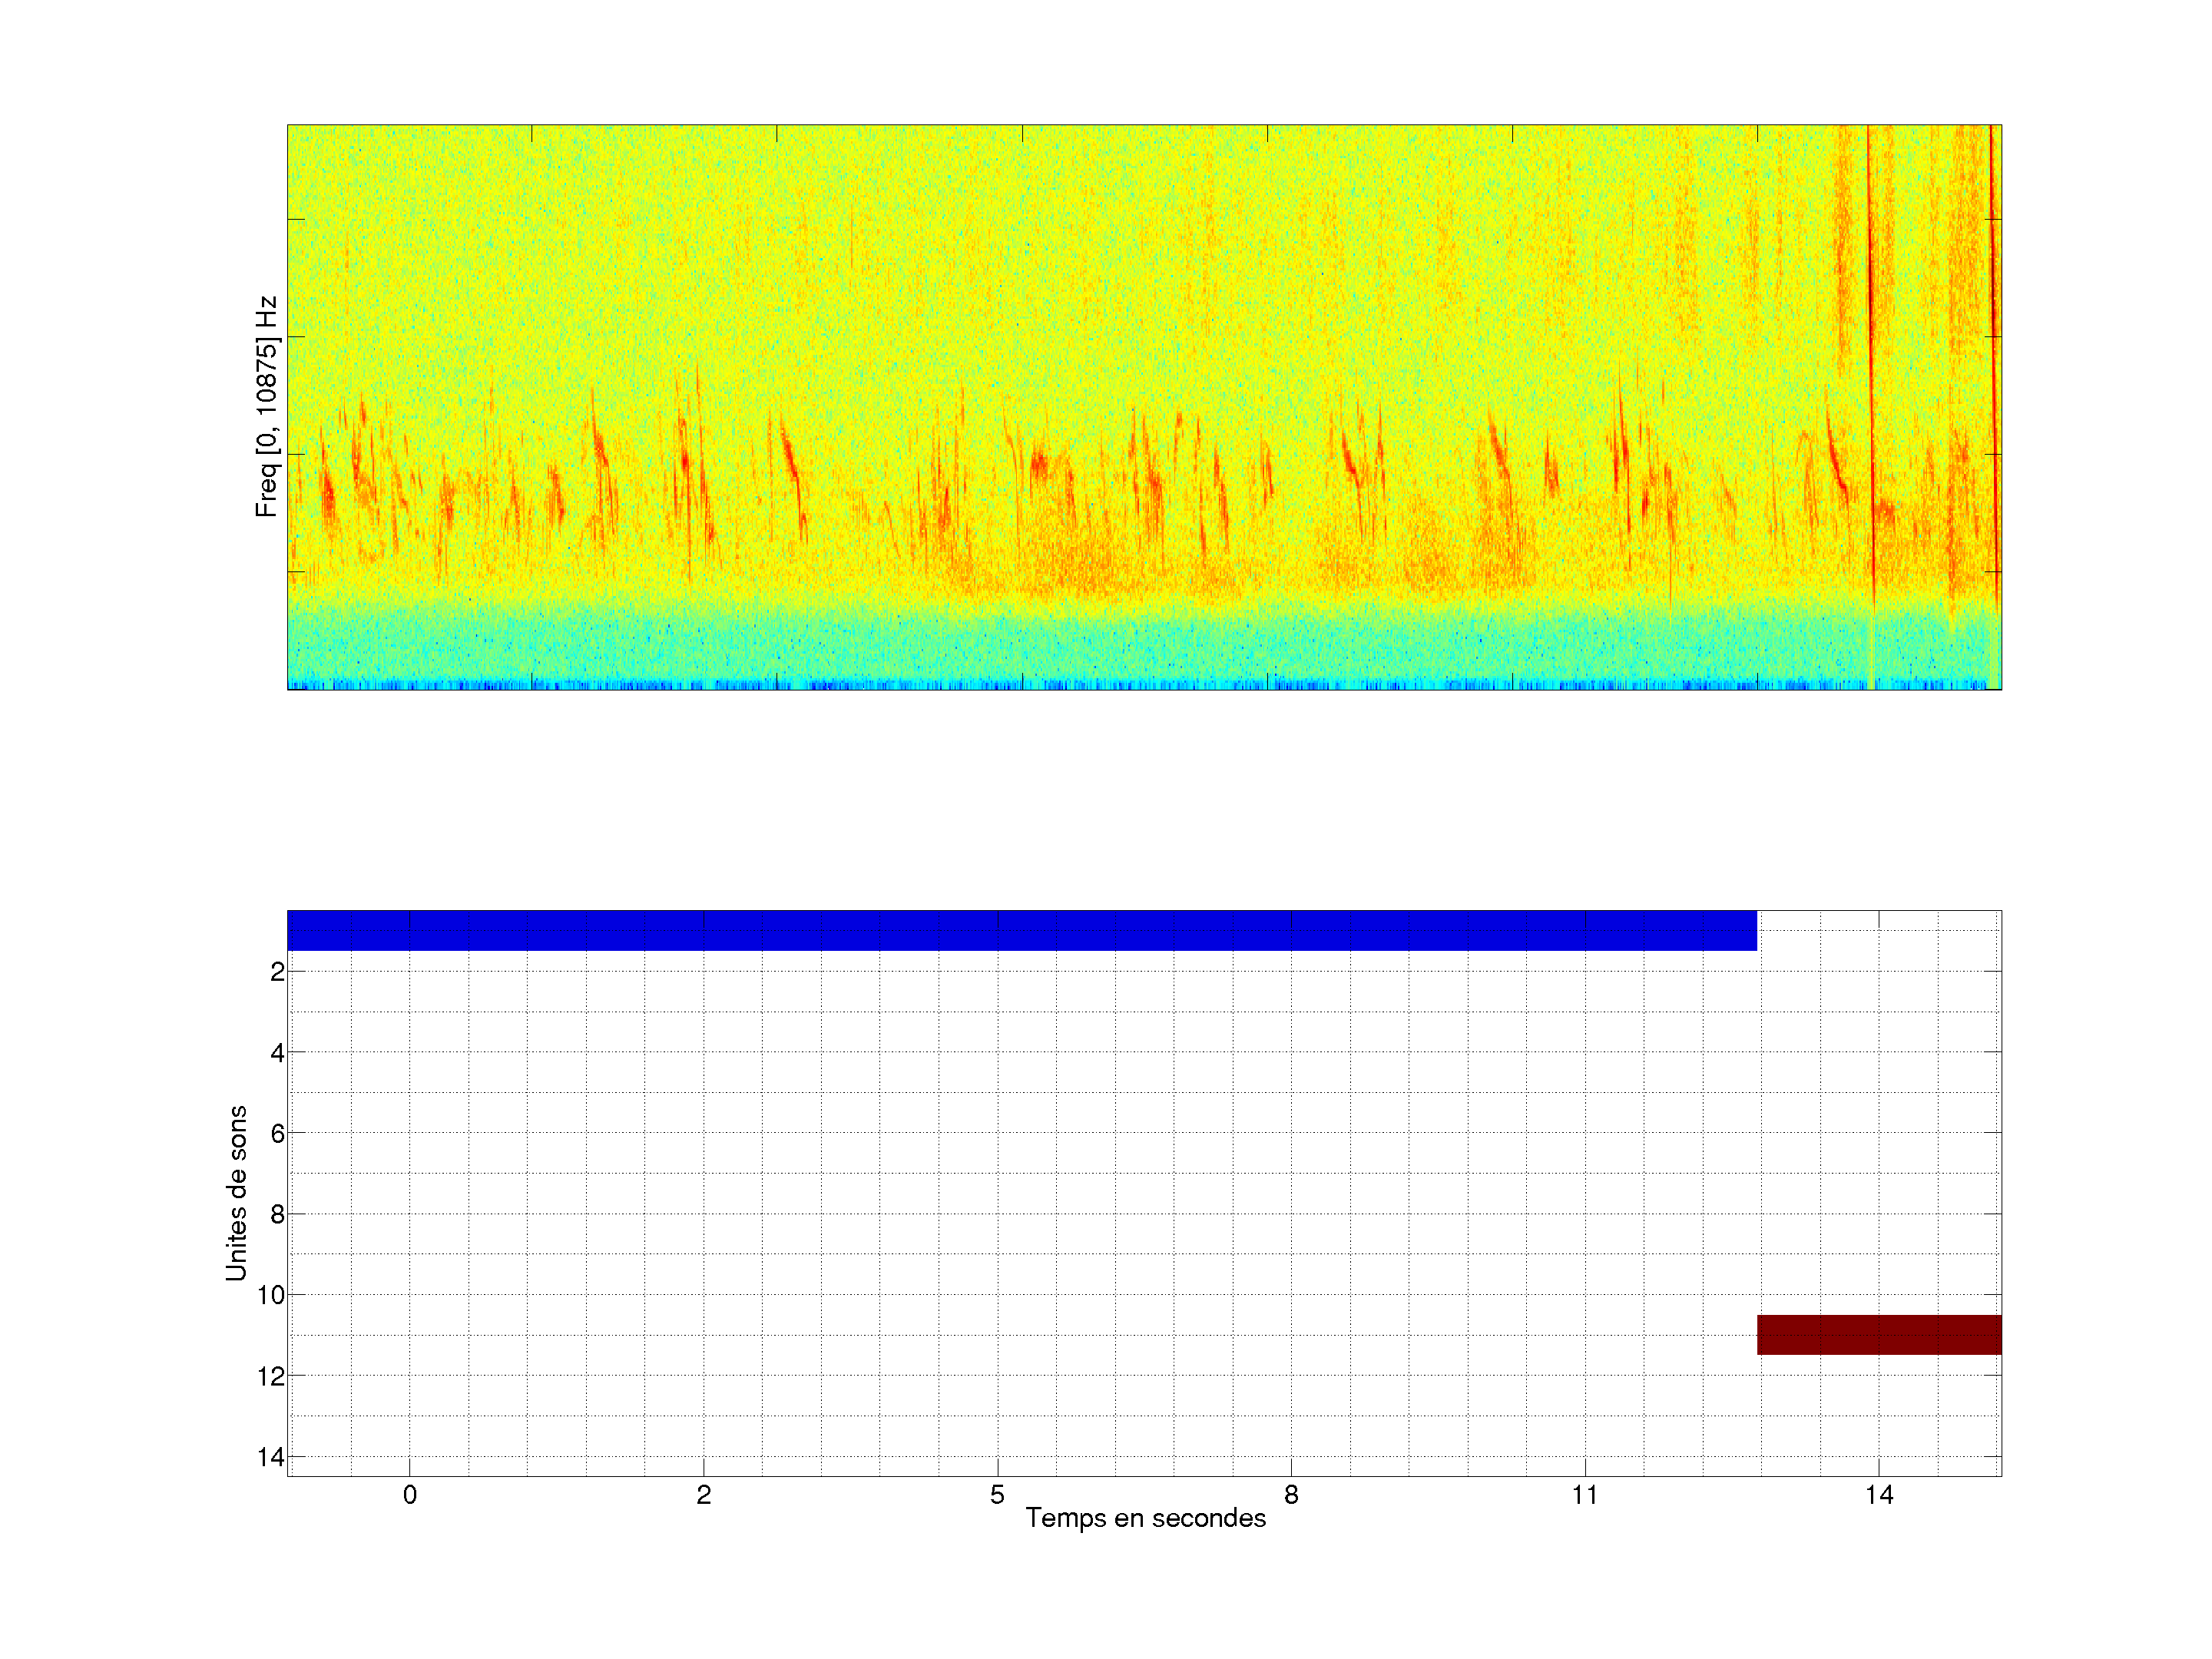Click x-axis tick label 11

coord(1585,1495)
